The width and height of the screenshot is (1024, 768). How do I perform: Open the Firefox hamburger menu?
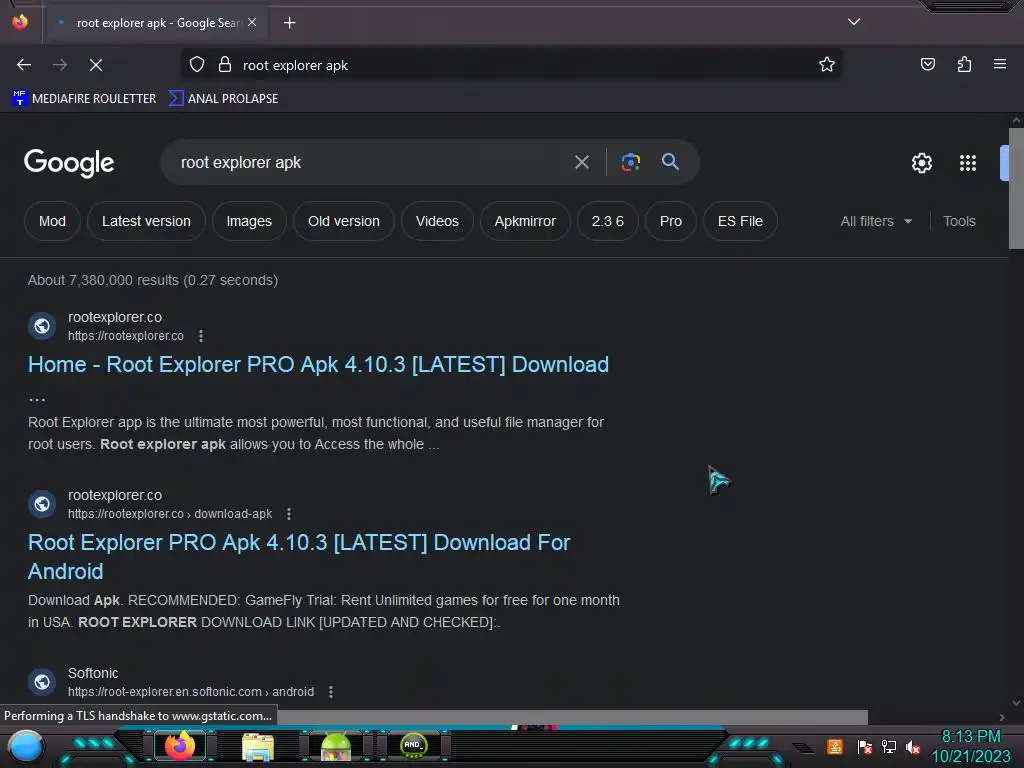1000,64
